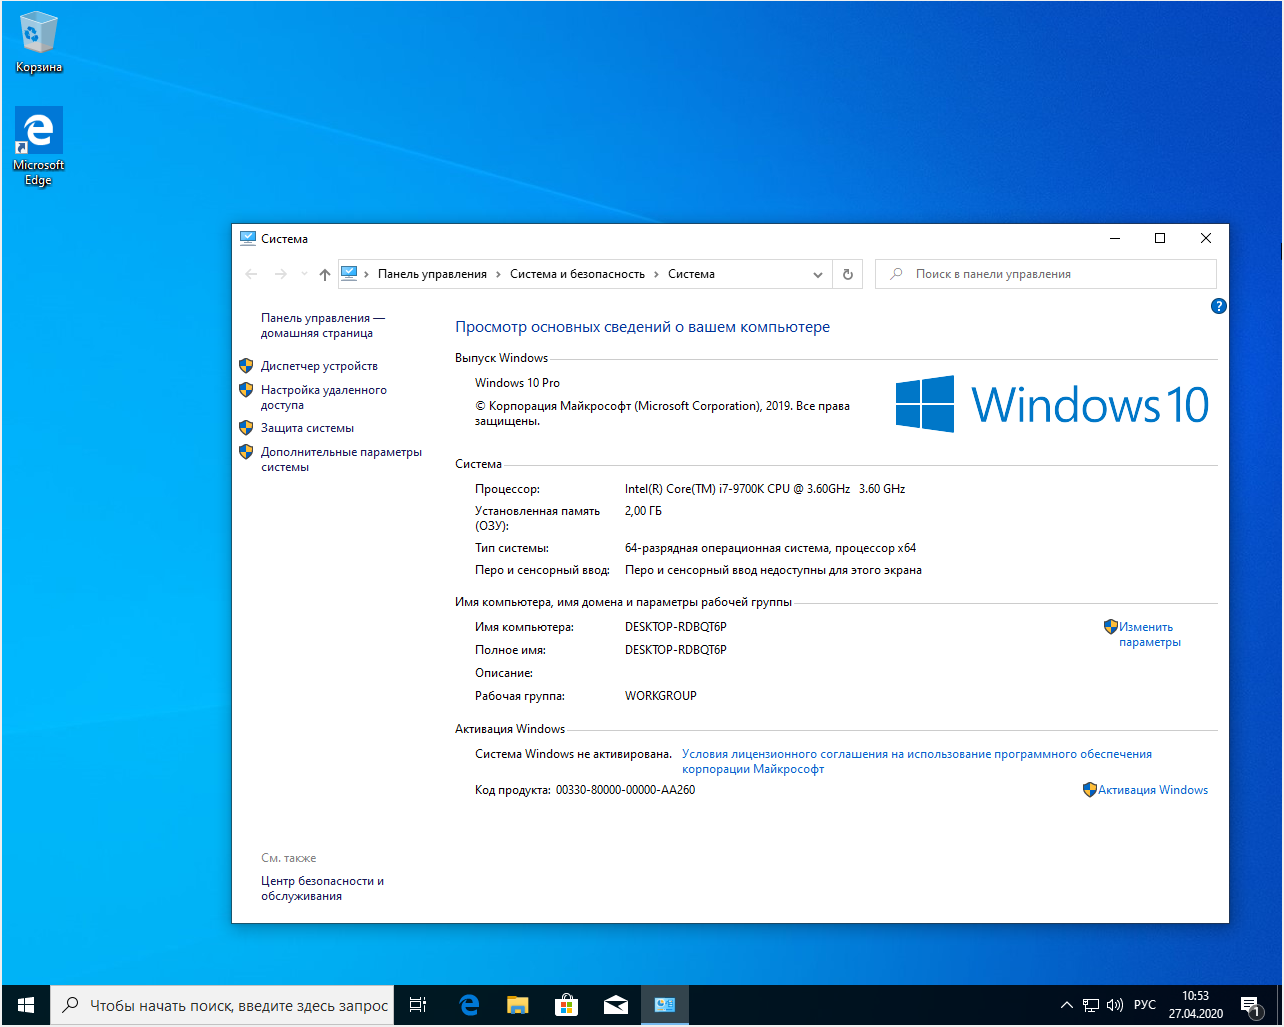Click the shield icon beside Диспетчер устройств

click(x=246, y=365)
